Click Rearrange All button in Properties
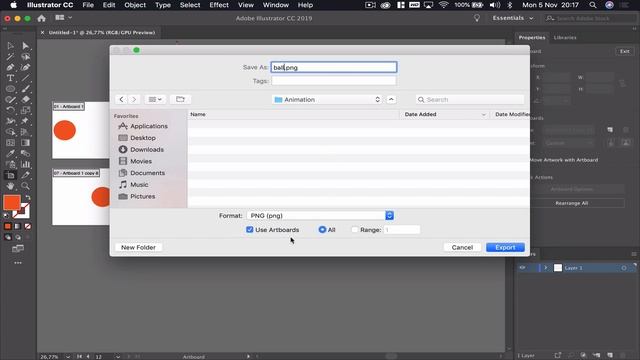Image resolution: width=640 pixels, height=360 pixels. tap(571, 203)
